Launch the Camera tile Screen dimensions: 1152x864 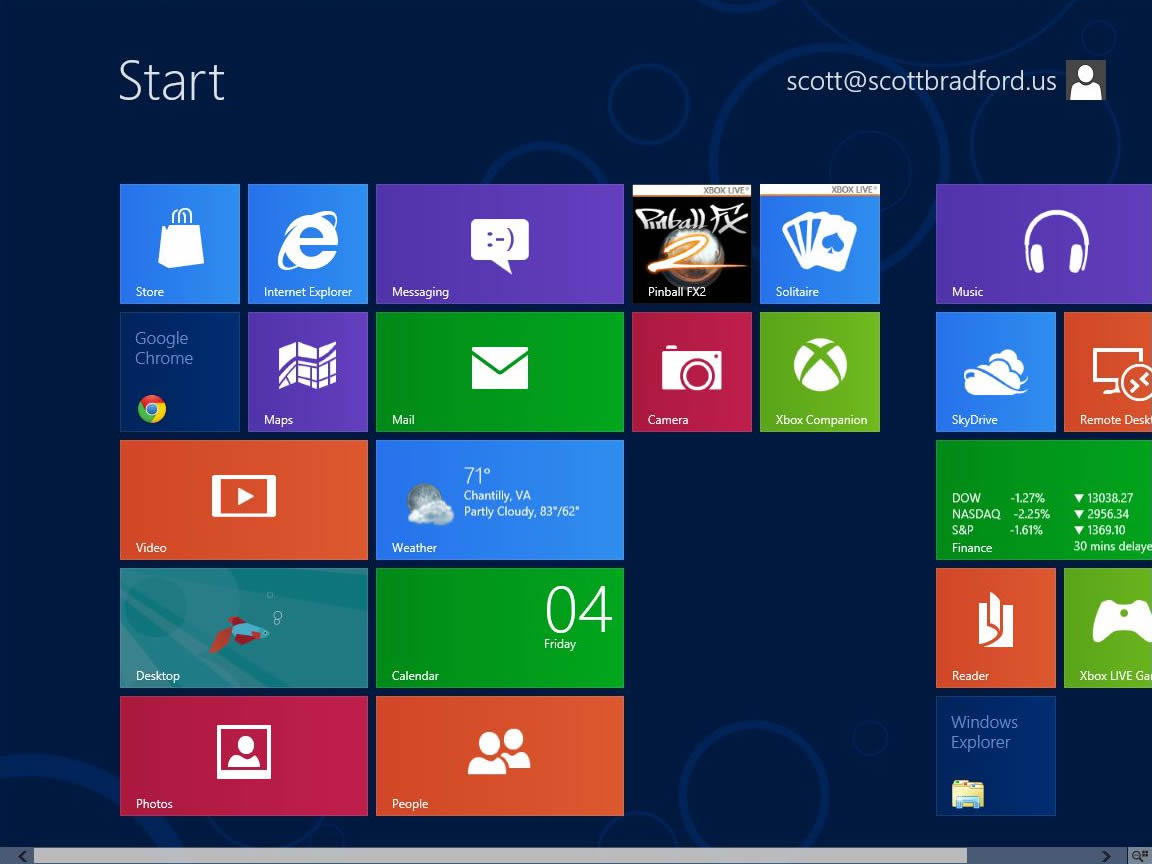[692, 372]
